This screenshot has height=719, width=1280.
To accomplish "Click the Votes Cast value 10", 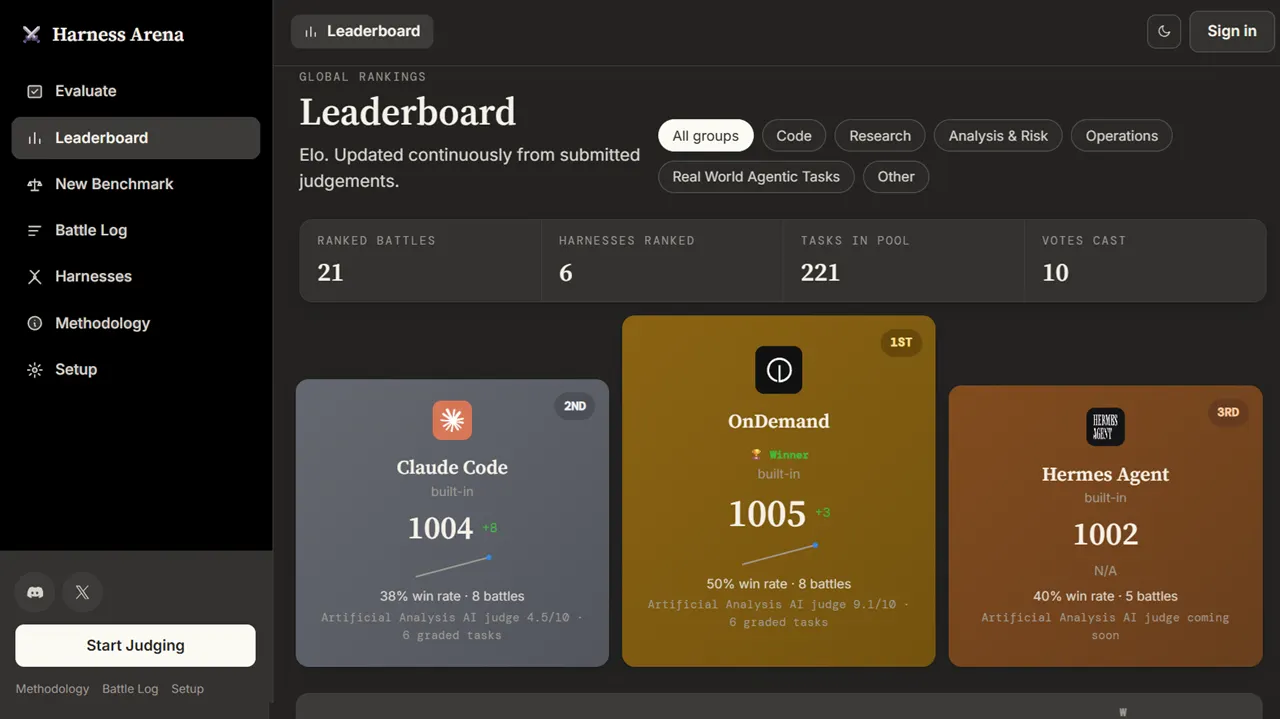I will pos(1056,273).
